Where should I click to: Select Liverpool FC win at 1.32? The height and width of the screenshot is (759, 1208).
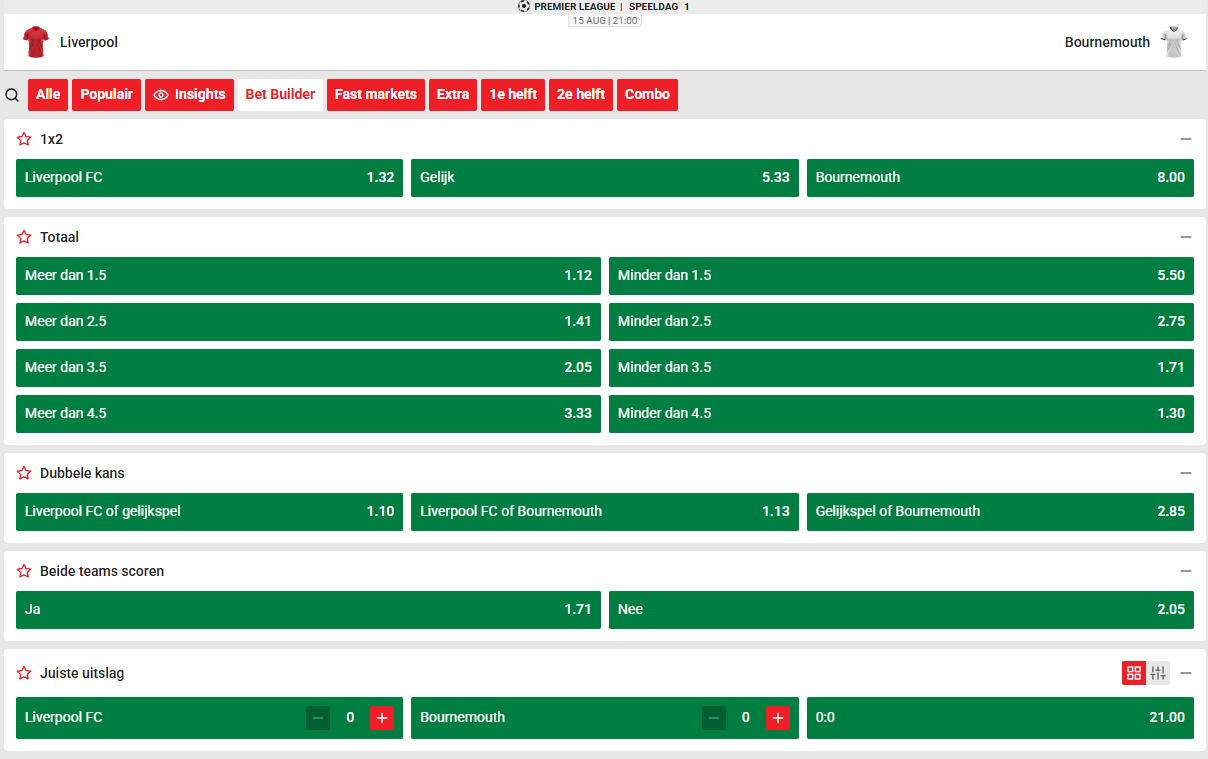209,178
